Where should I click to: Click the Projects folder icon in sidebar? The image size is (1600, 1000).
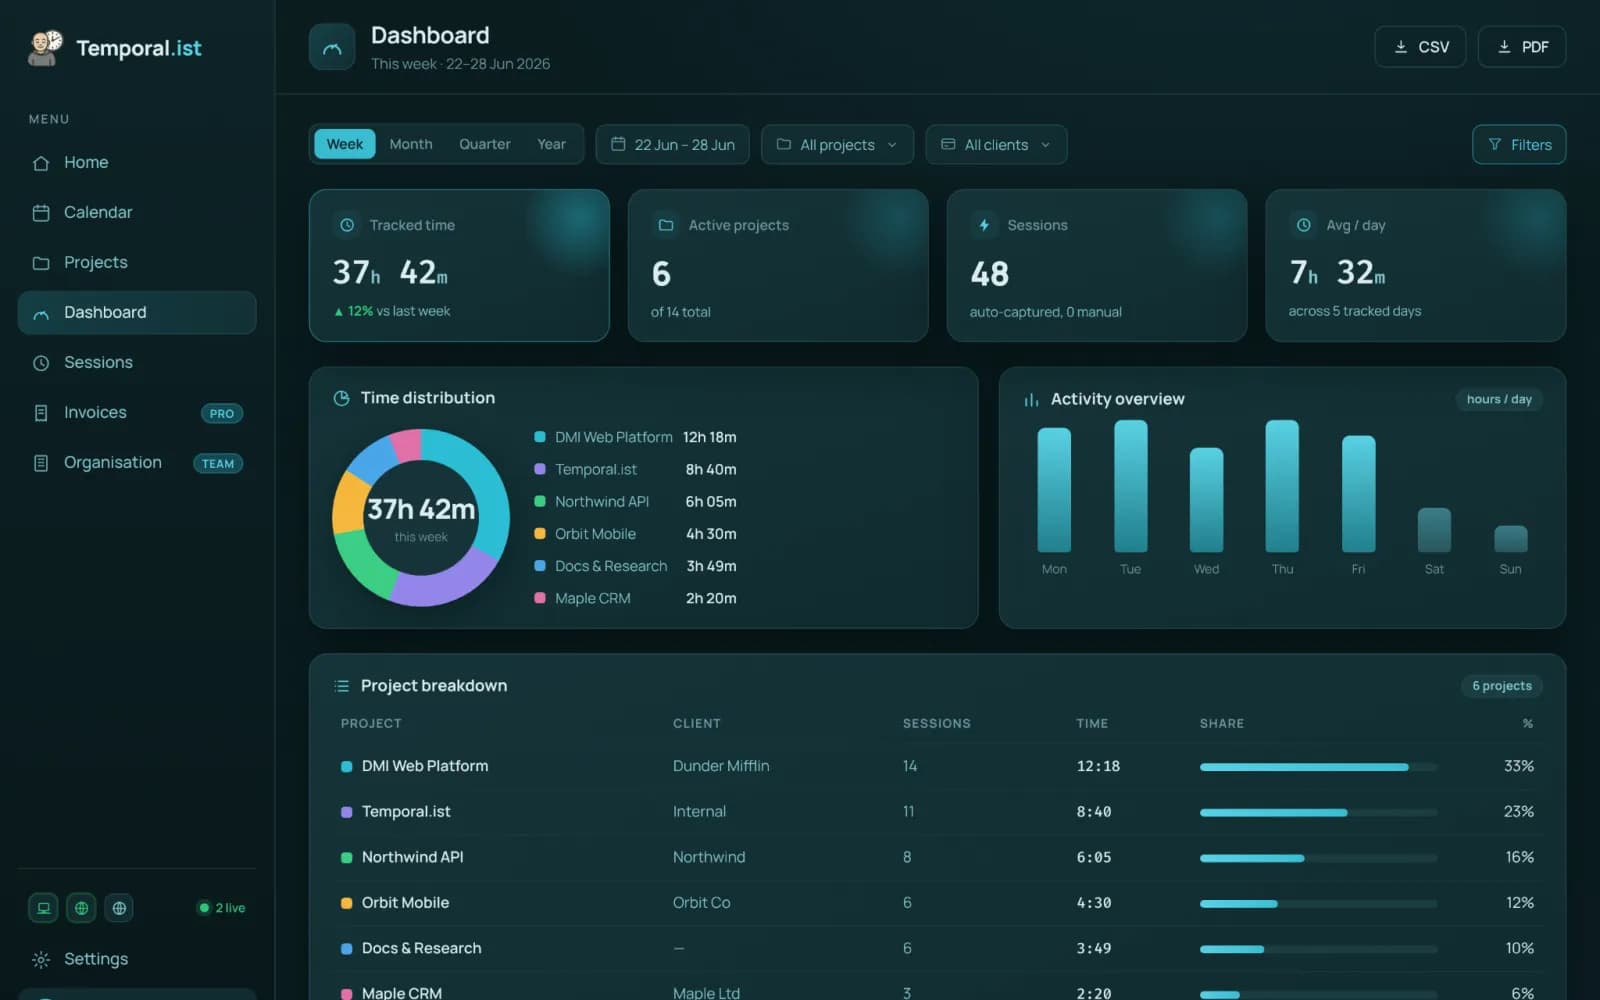41,263
